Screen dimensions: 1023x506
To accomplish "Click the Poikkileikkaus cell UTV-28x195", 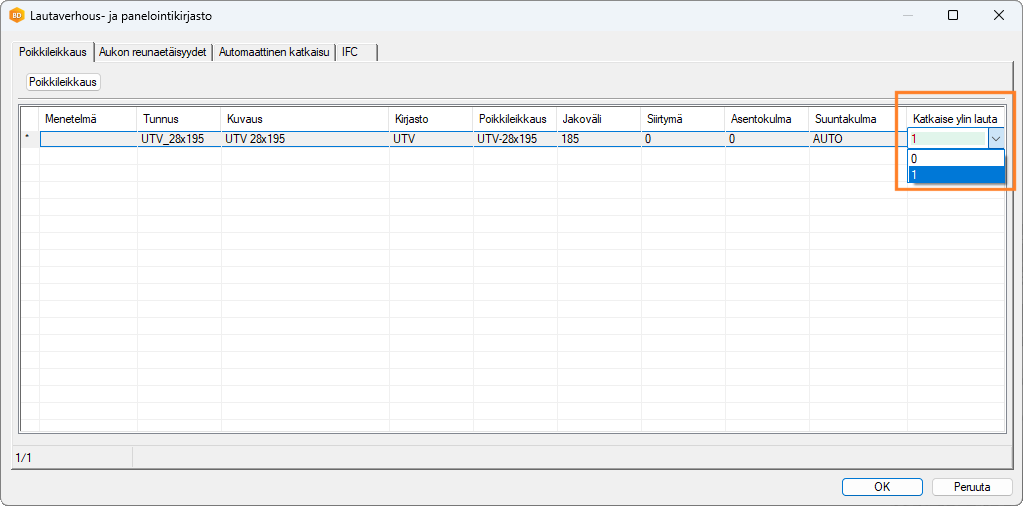I will (514, 139).
